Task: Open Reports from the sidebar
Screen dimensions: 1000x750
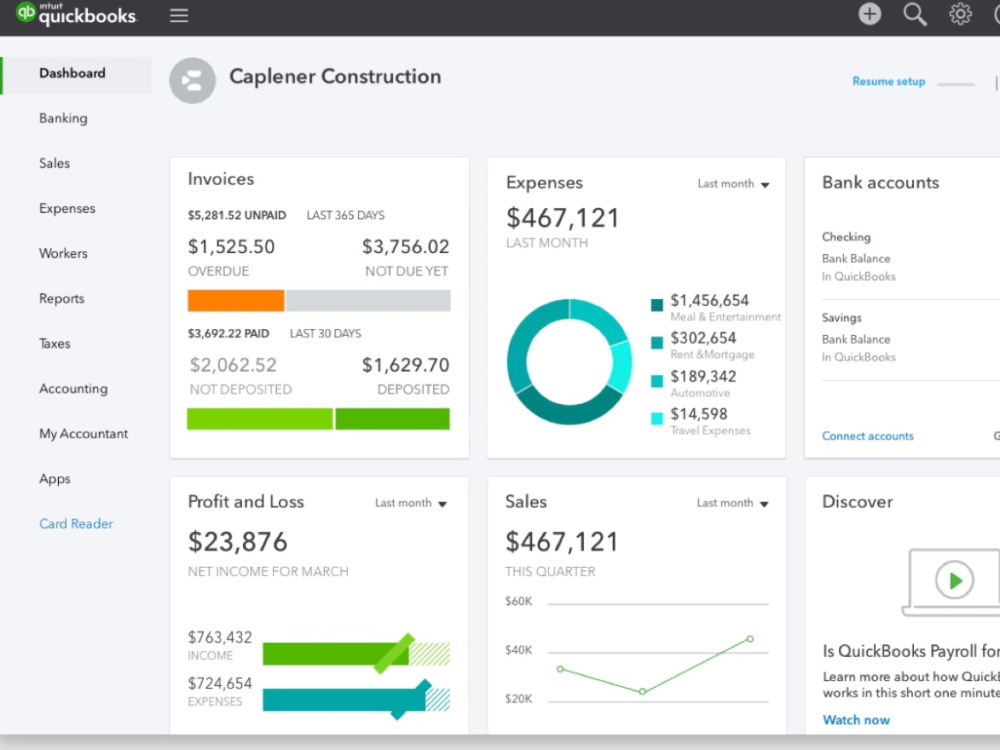Action: click(61, 298)
